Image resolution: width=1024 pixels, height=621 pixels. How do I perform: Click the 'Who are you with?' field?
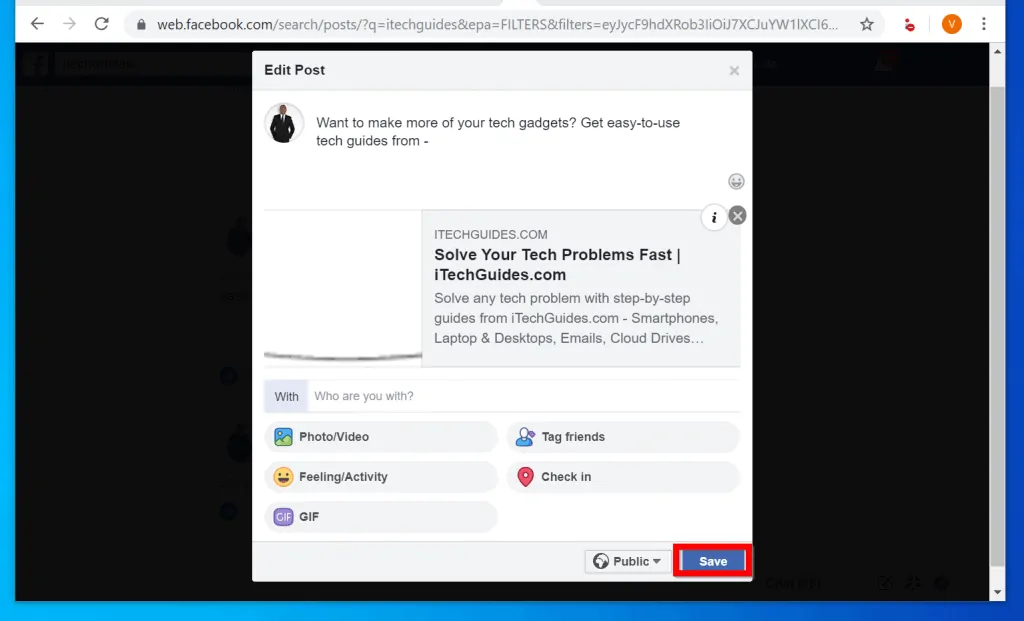click(523, 396)
